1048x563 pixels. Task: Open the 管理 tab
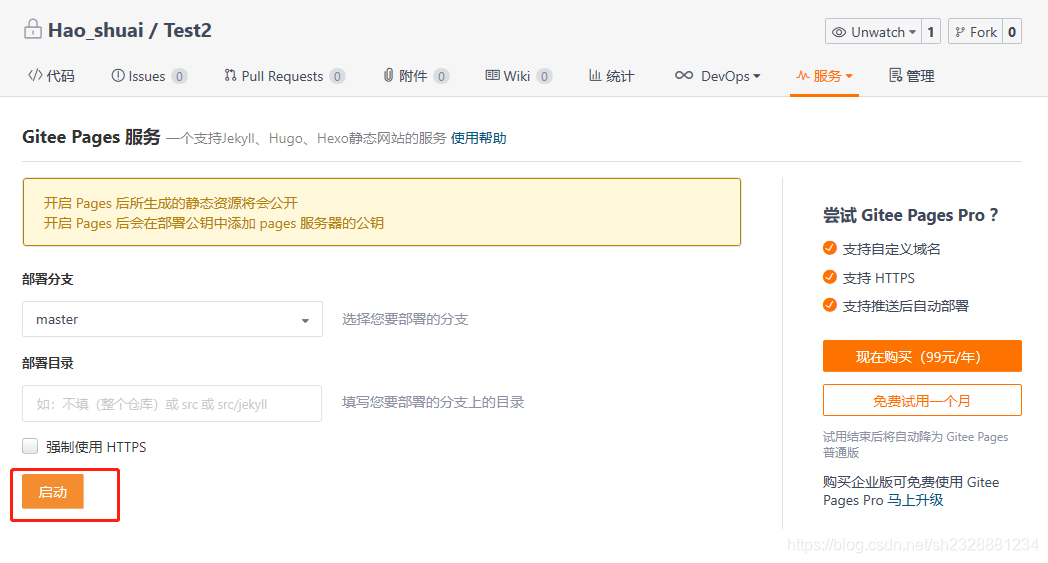912,76
